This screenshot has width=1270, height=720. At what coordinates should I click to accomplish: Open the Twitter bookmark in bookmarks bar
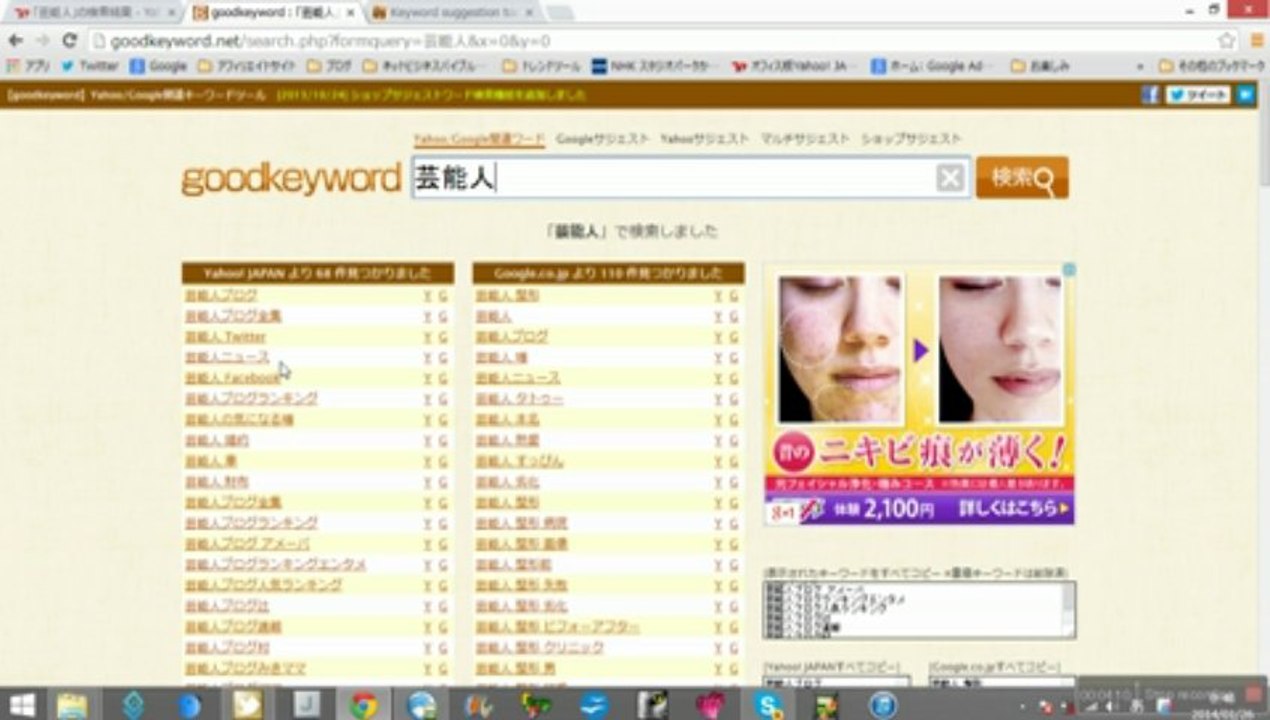click(x=90, y=66)
